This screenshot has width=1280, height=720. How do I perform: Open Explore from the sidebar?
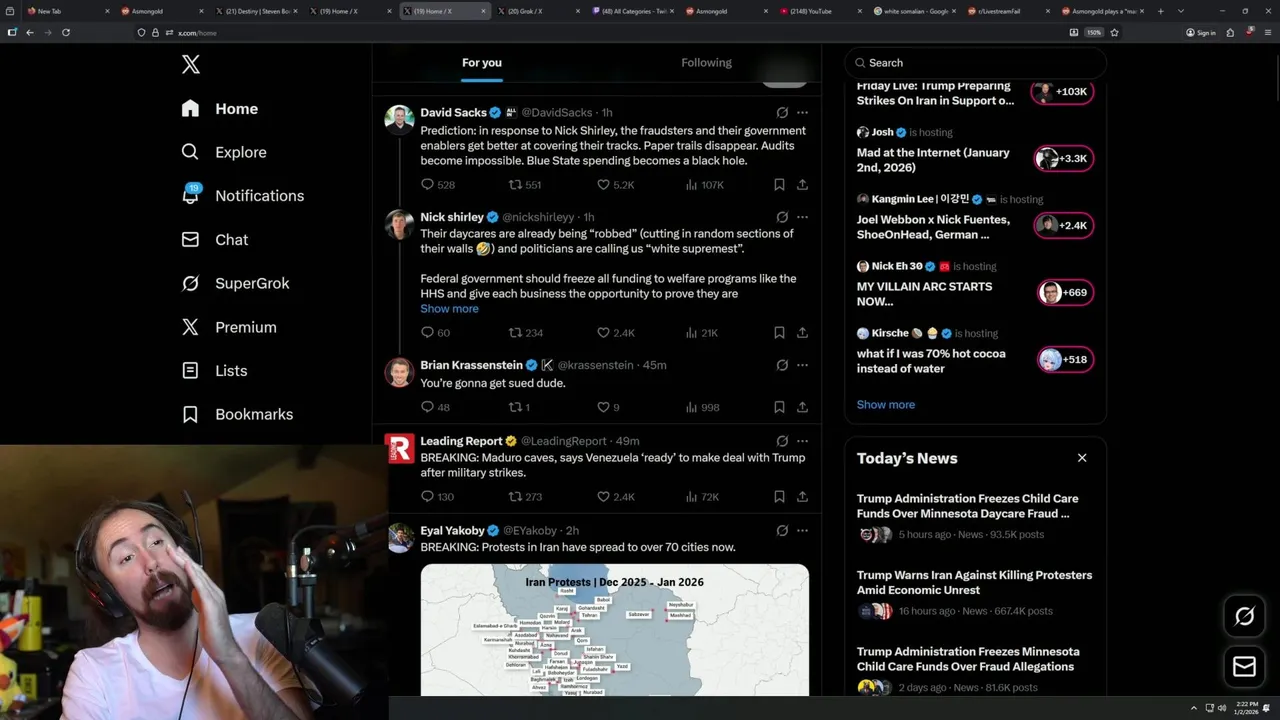224,152
